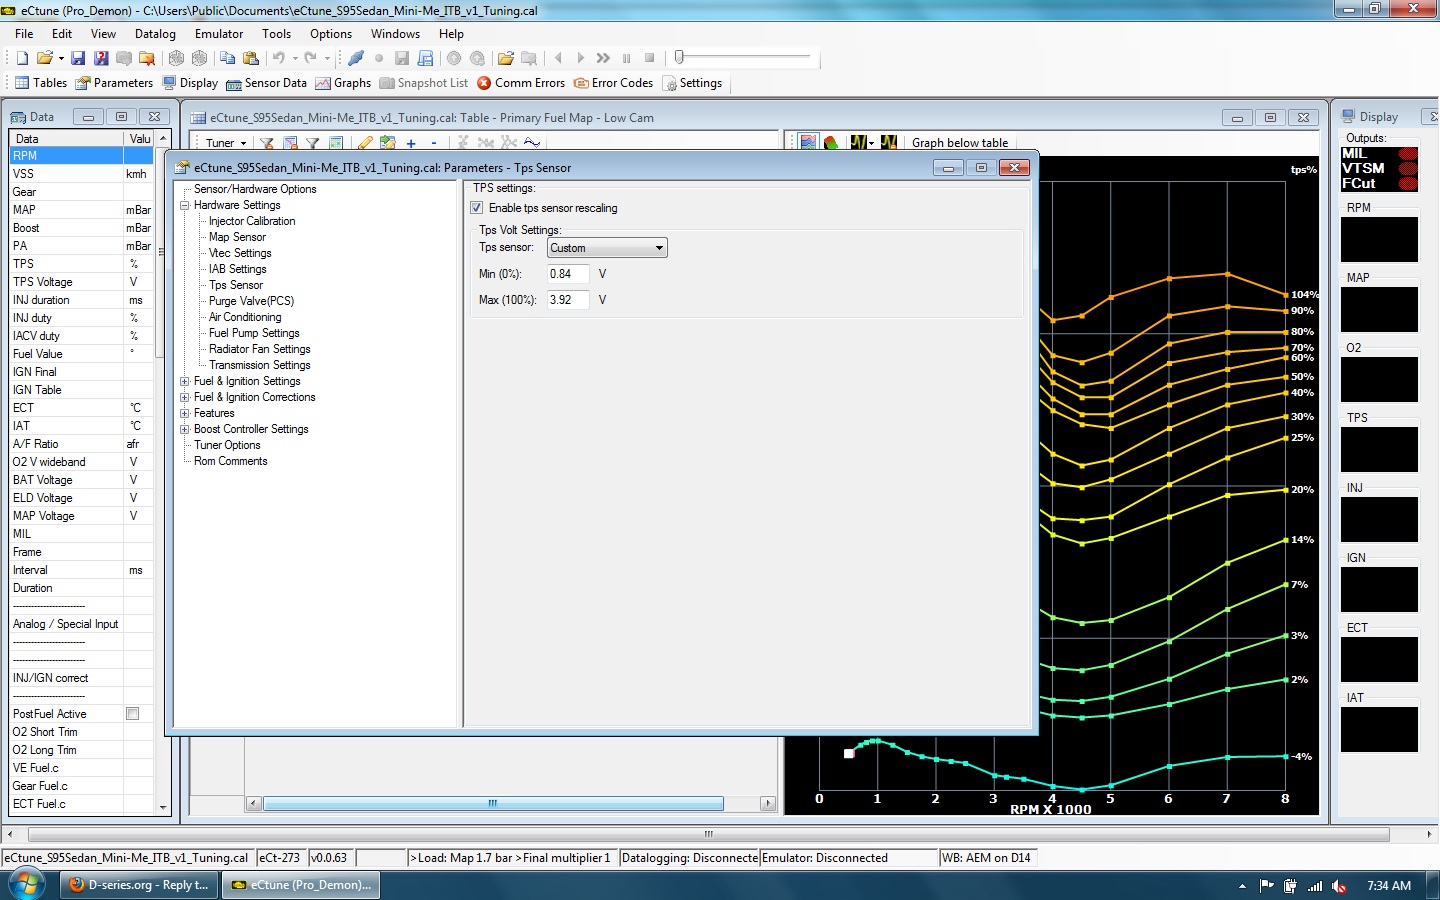Image resolution: width=1440 pixels, height=900 pixels.
Task: Disable the tps sensor rescaling checkbox
Action: [477, 208]
